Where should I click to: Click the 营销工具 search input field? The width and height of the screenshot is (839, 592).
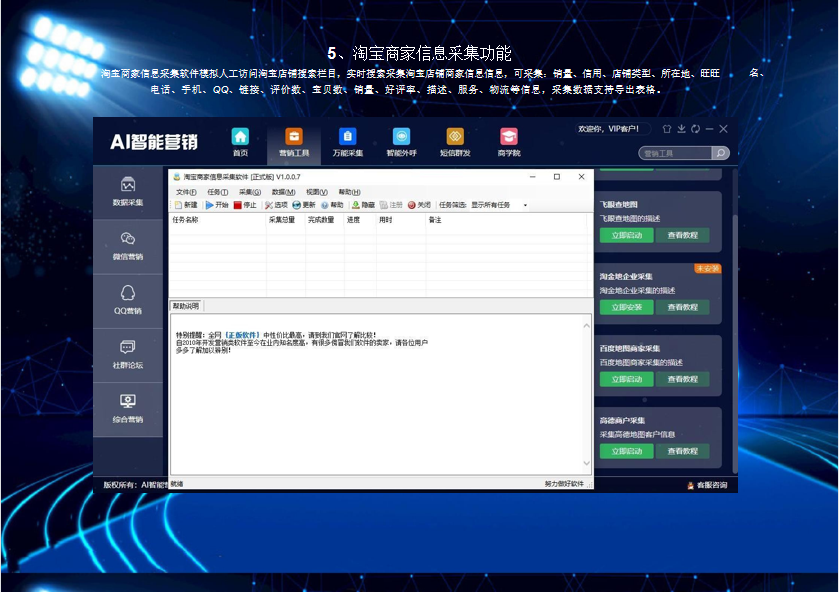(x=676, y=154)
